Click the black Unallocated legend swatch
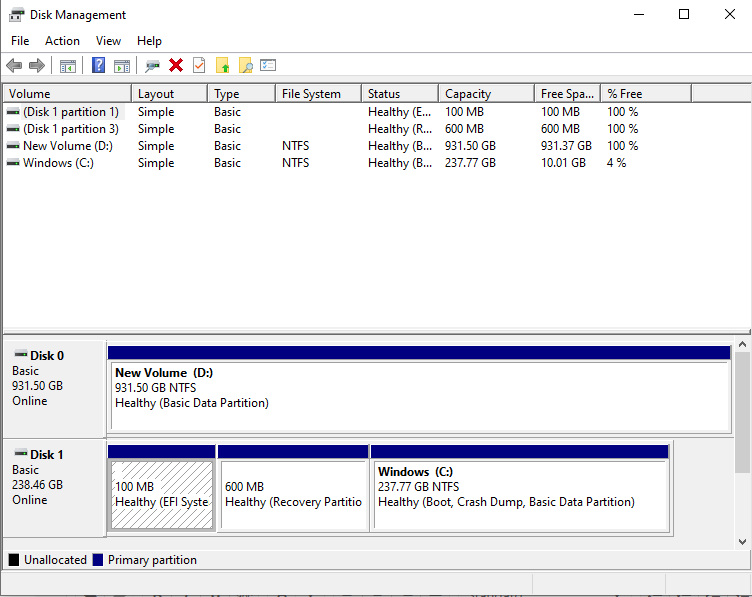This screenshot has width=752, height=597. pos(14,560)
